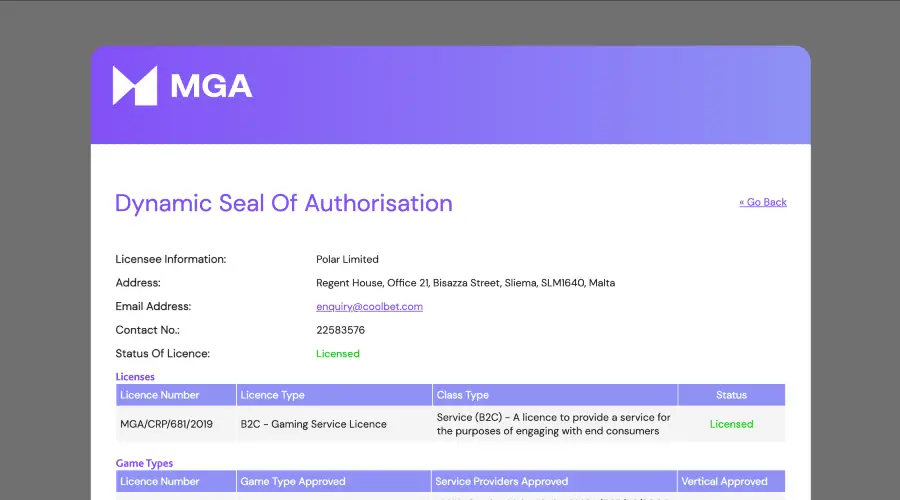Screen dimensions: 900x500
Task: Click the Game Type Approved column header
Action: (x=333, y=482)
